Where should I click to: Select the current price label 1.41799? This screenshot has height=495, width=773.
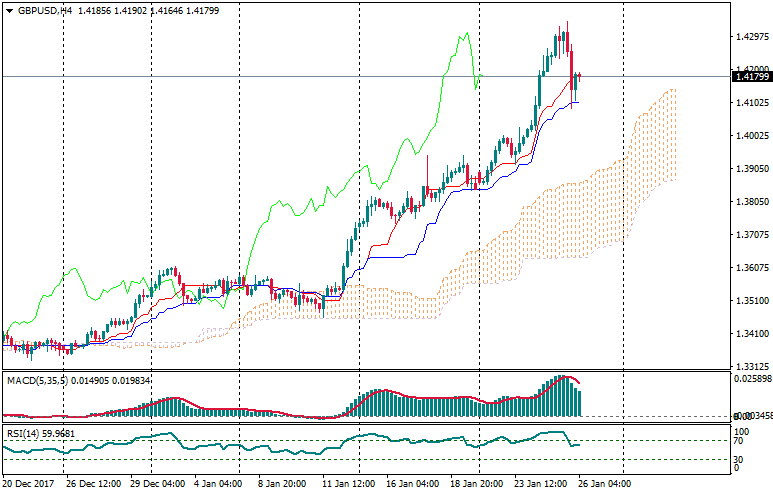(750, 76)
